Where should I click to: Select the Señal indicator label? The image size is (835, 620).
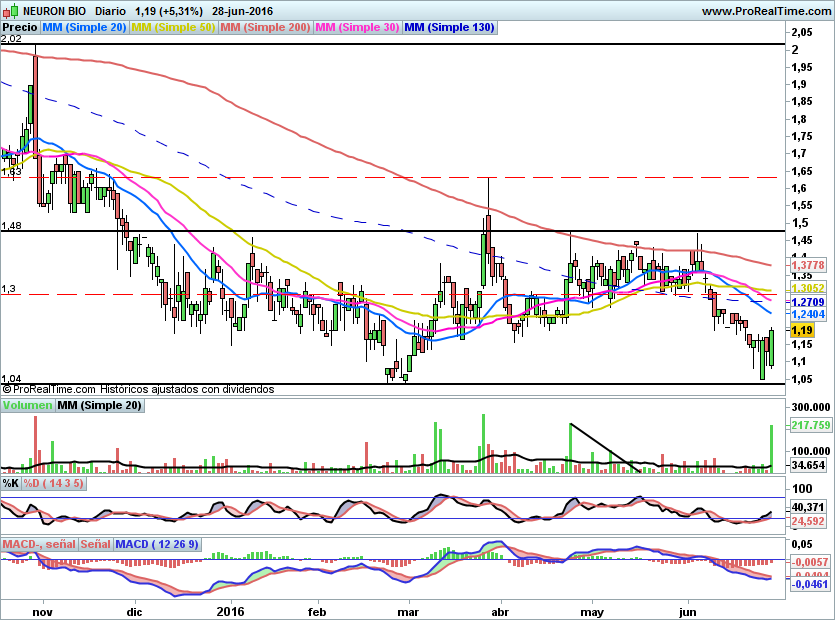pos(95,544)
